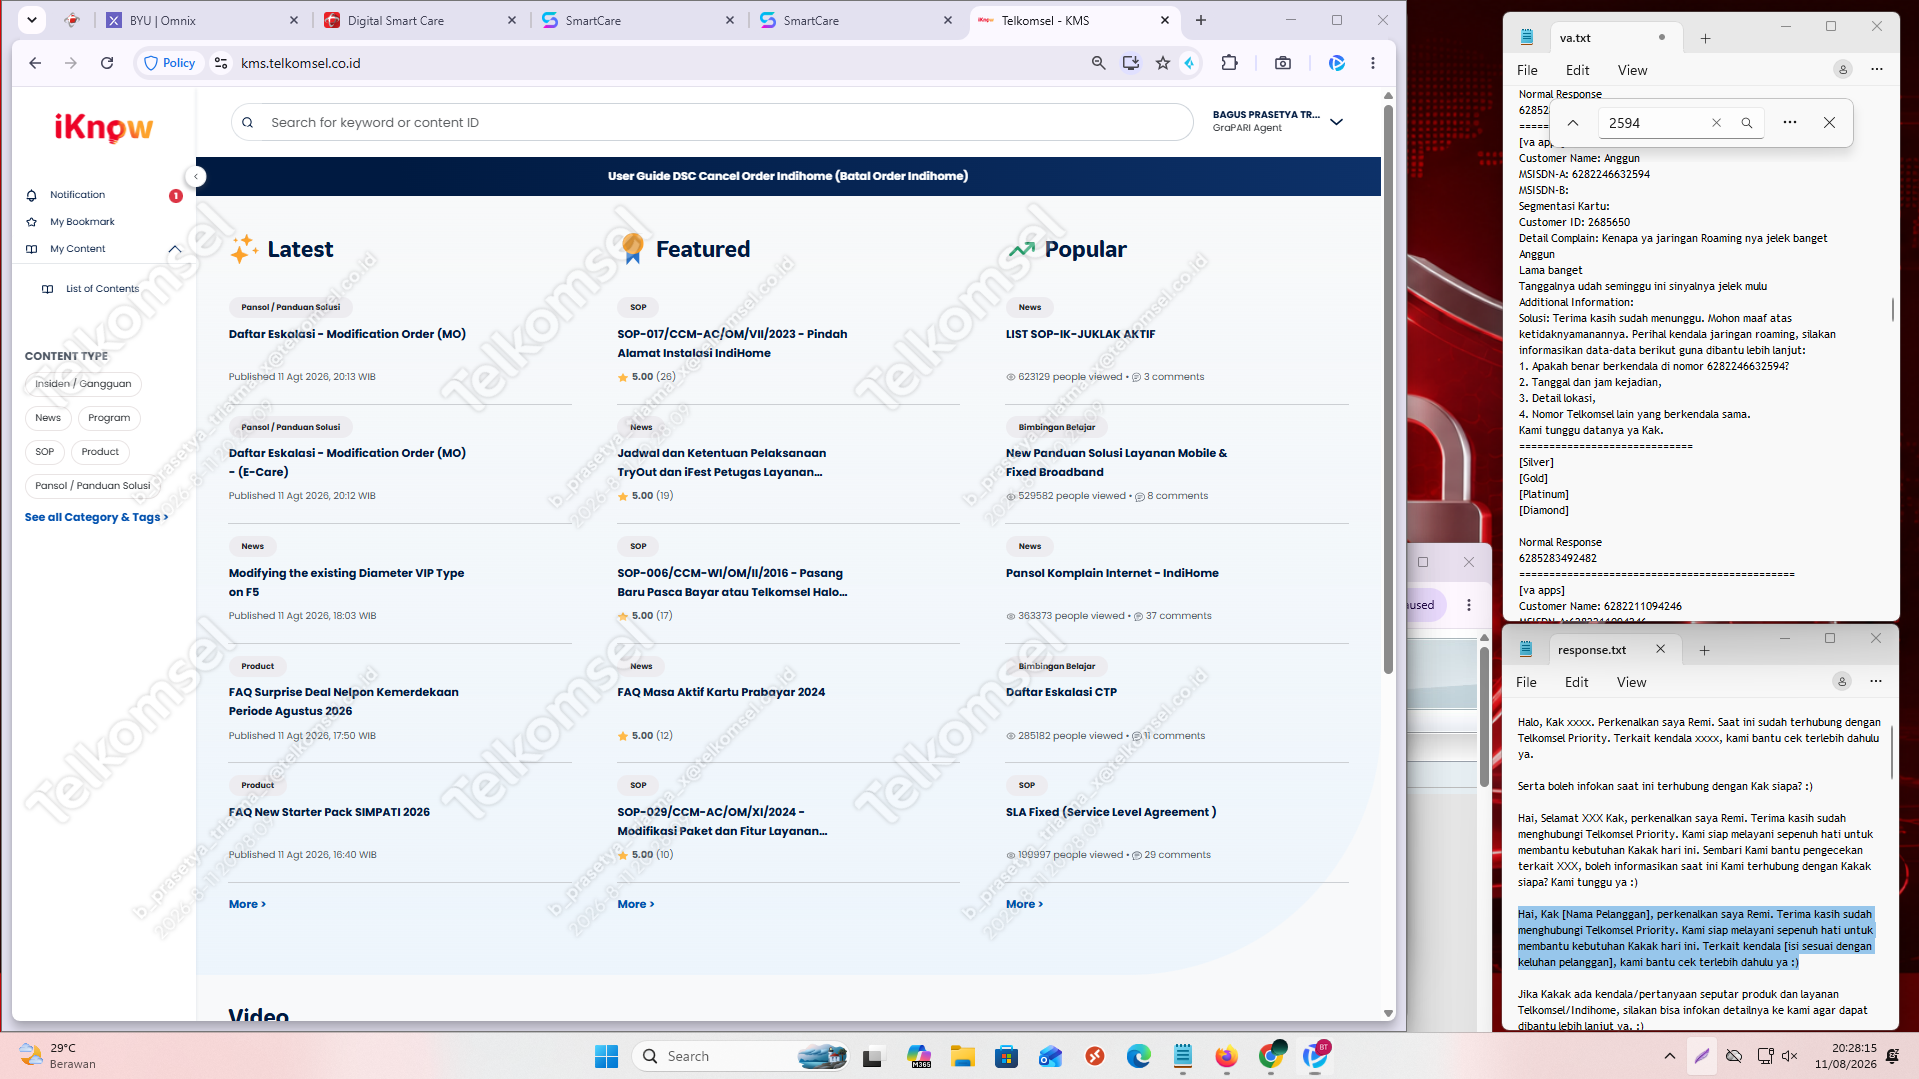This screenshot has width=1919, height=1079.
Task: View site information icon beside the URL
Action: tap(221, 63)
